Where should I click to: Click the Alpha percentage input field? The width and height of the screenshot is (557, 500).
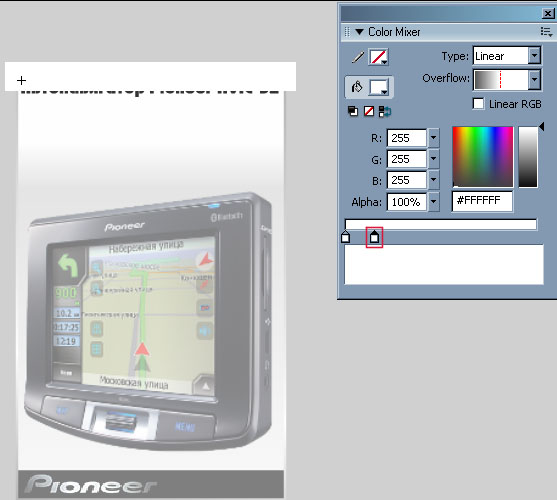click(406, 202)
